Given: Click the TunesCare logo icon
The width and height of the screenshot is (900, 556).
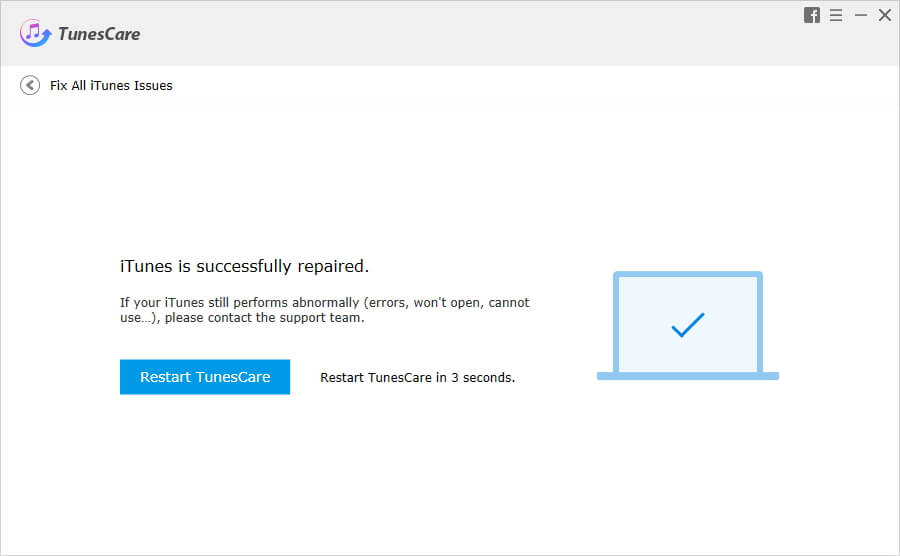Looking at the screenshot, I should (35, 33).
